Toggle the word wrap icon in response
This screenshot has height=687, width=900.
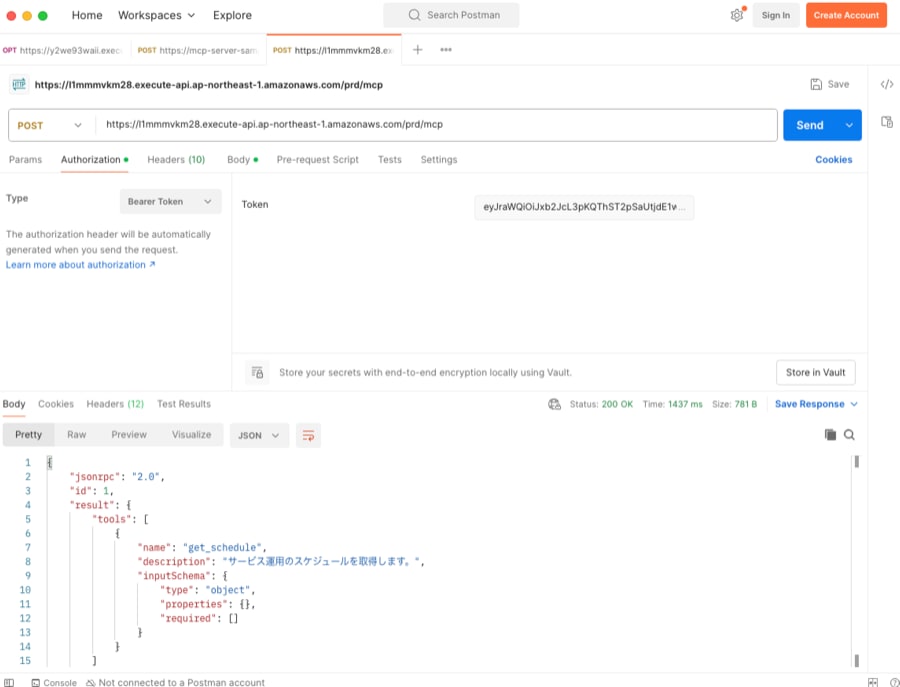(x=308, y=435)
